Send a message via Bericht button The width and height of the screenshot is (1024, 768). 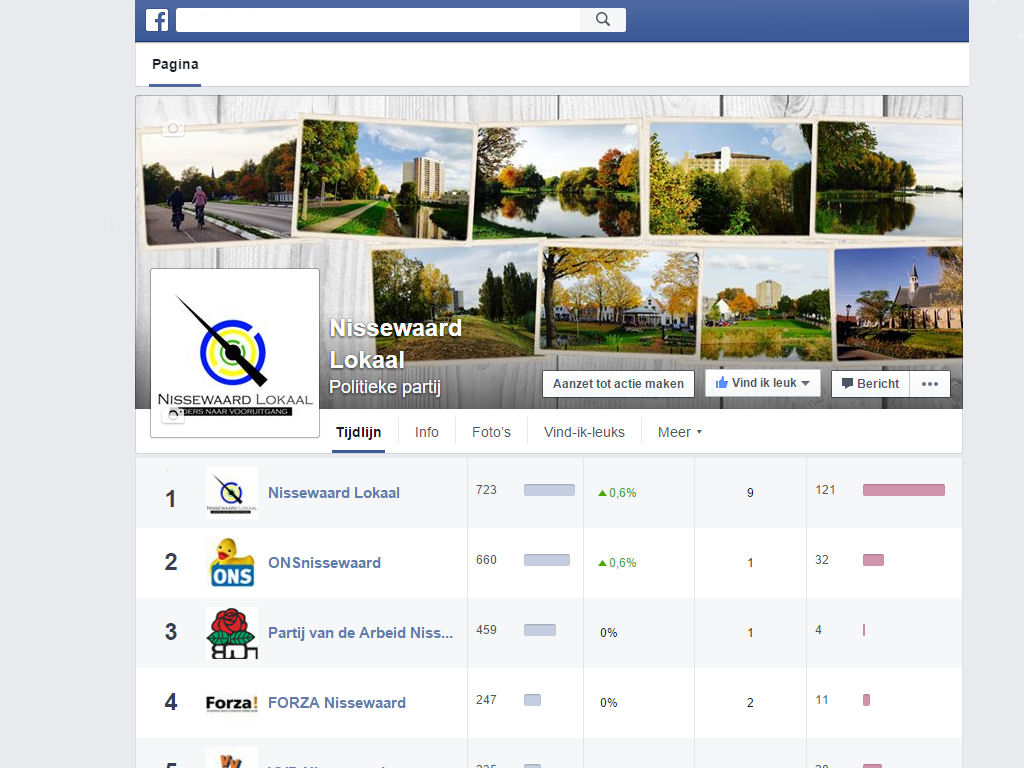870,384
